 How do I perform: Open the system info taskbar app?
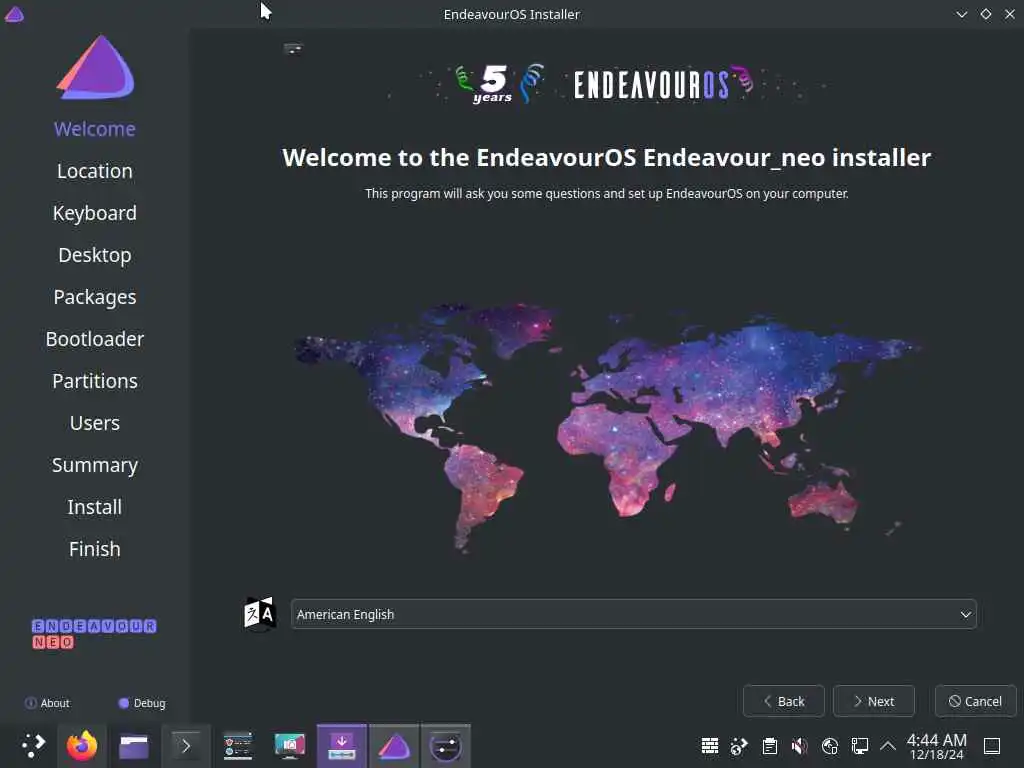tap(238, 746)
